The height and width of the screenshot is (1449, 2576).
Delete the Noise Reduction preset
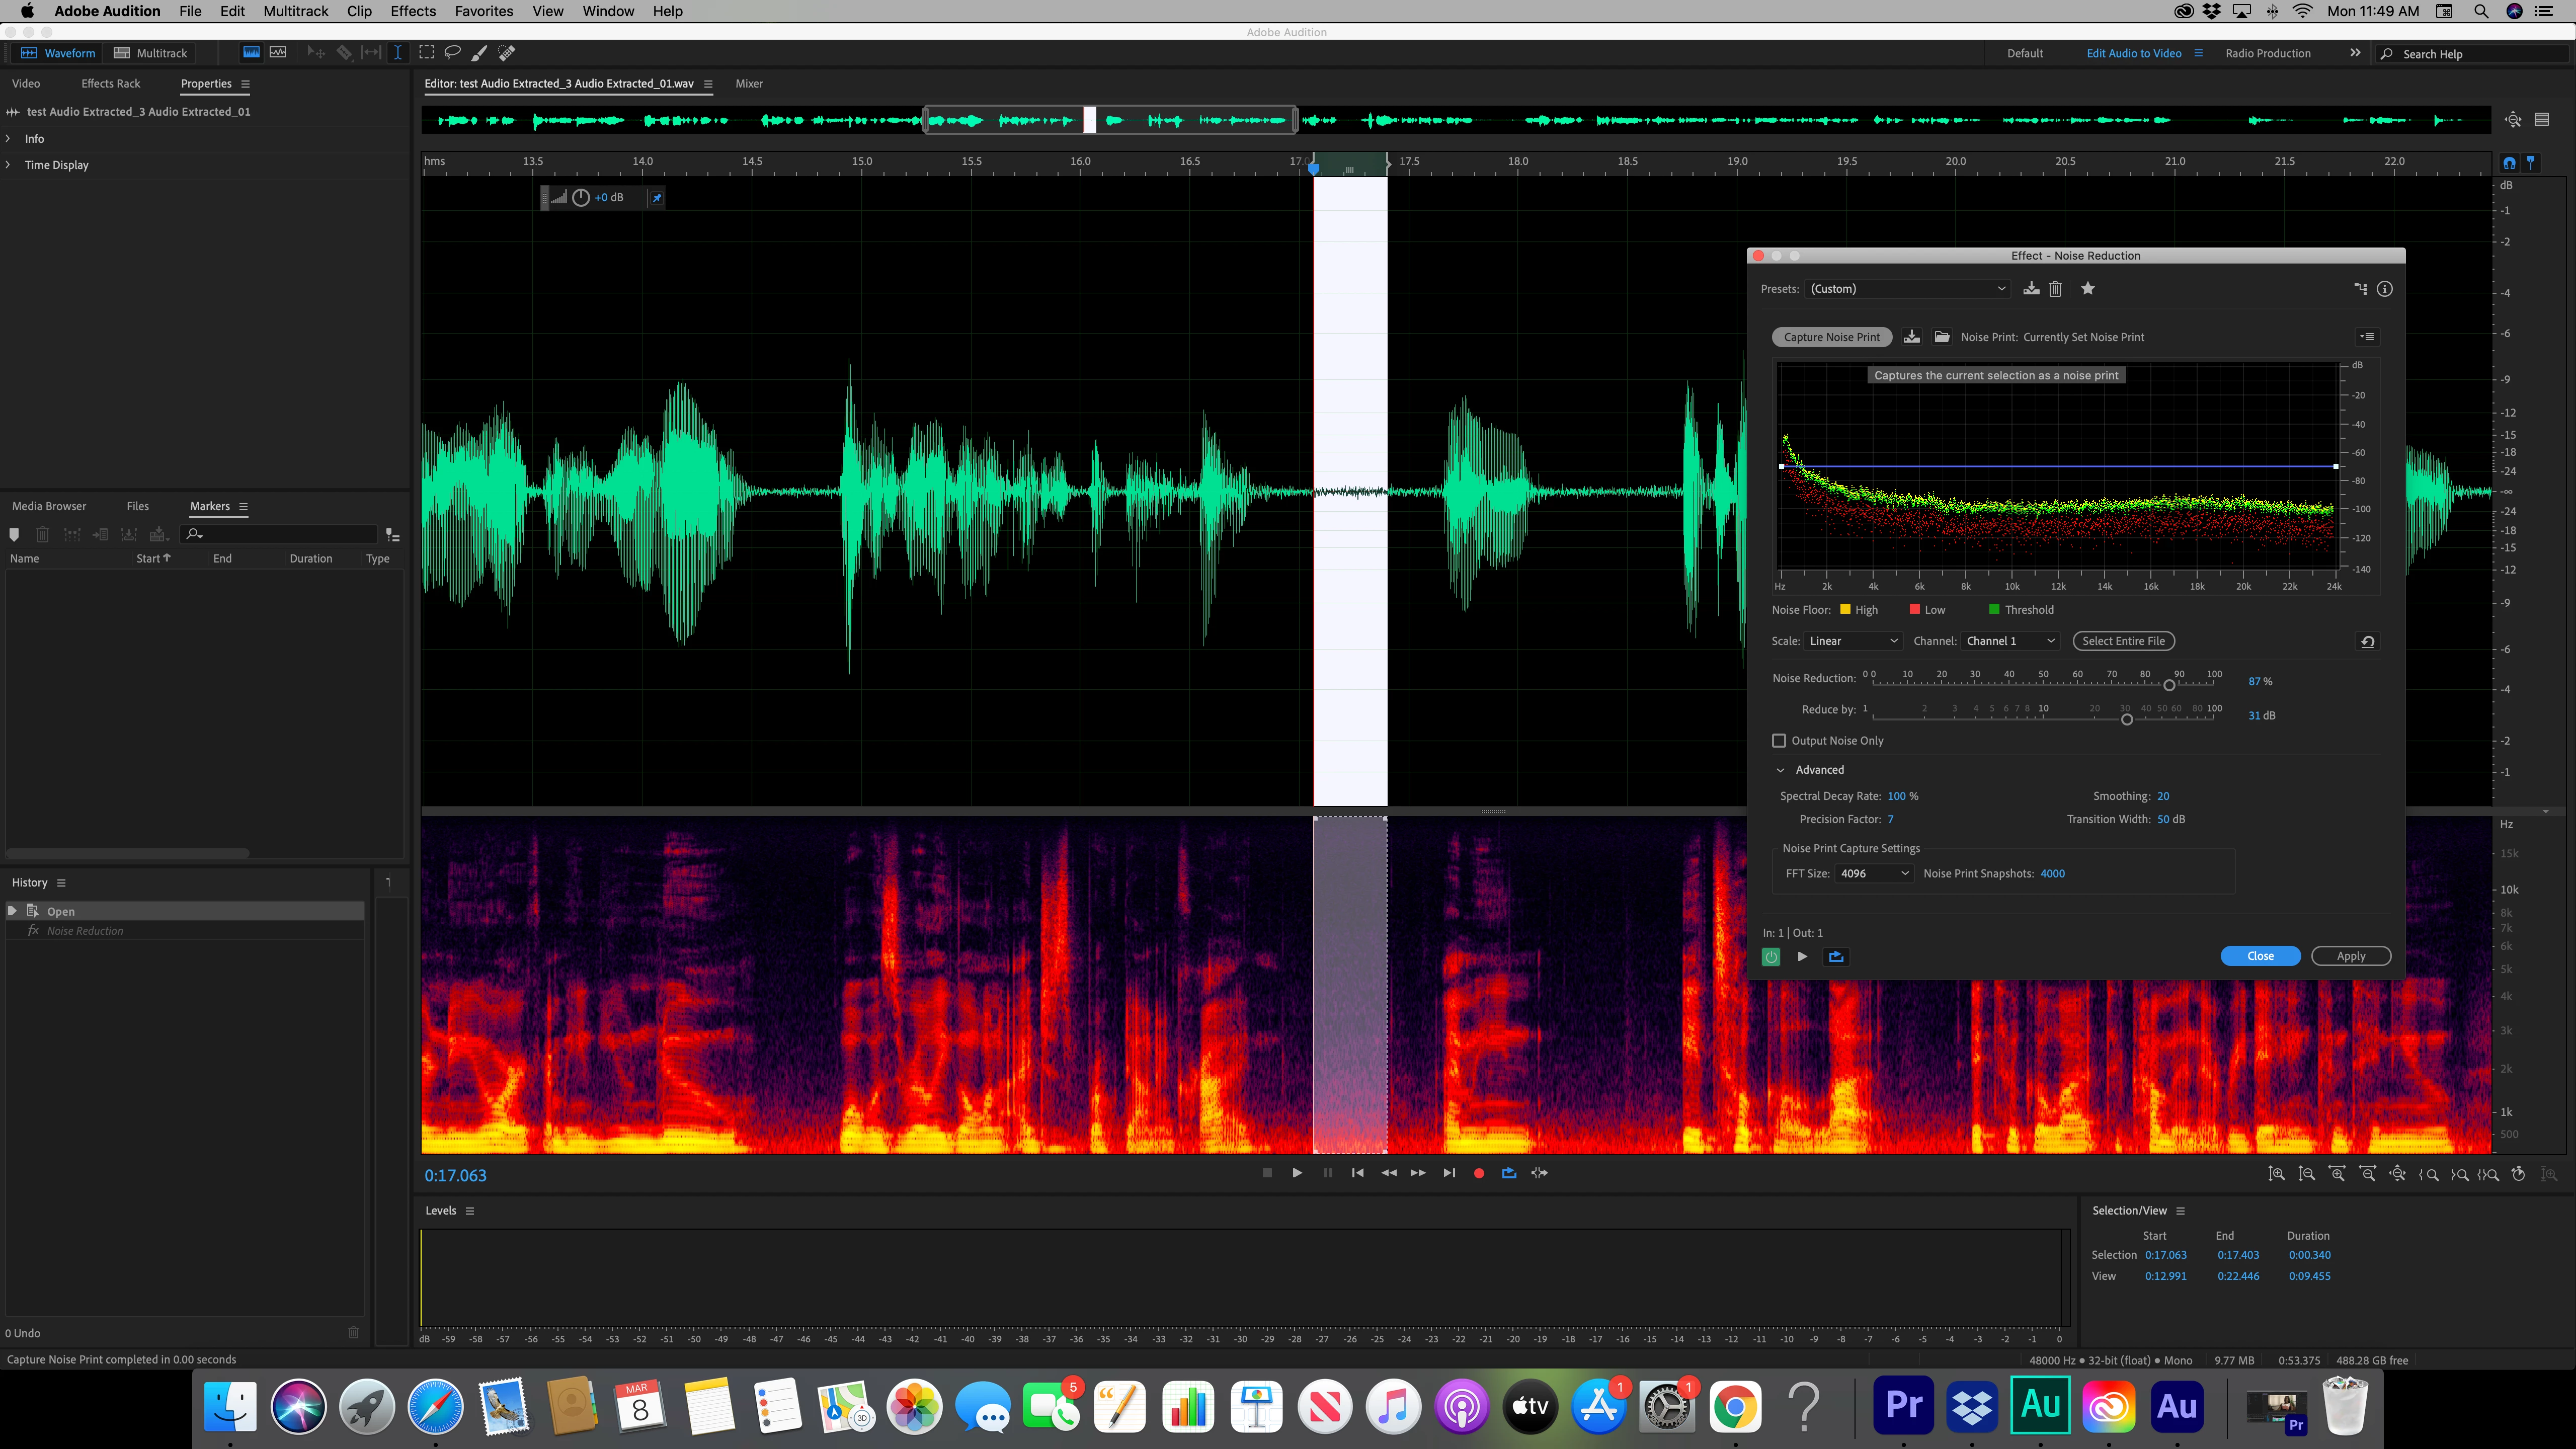pos(2055,289)
